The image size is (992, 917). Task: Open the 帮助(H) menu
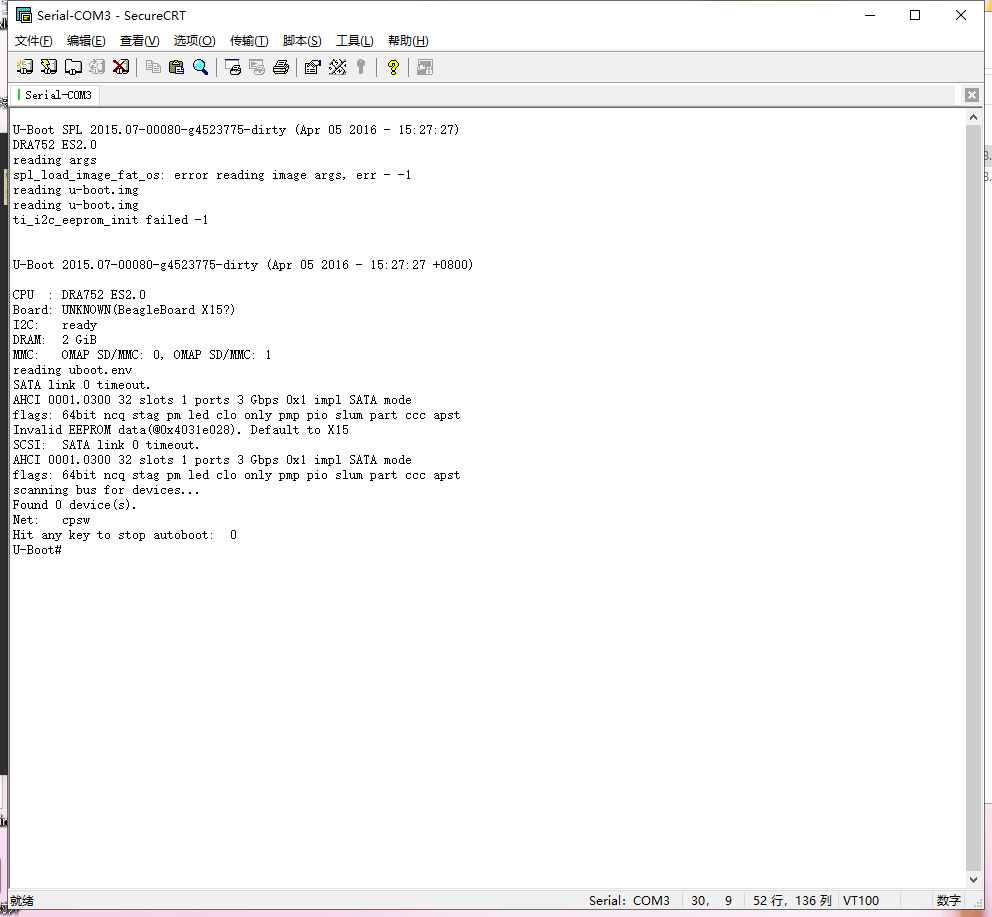click(x=408, y=41)
